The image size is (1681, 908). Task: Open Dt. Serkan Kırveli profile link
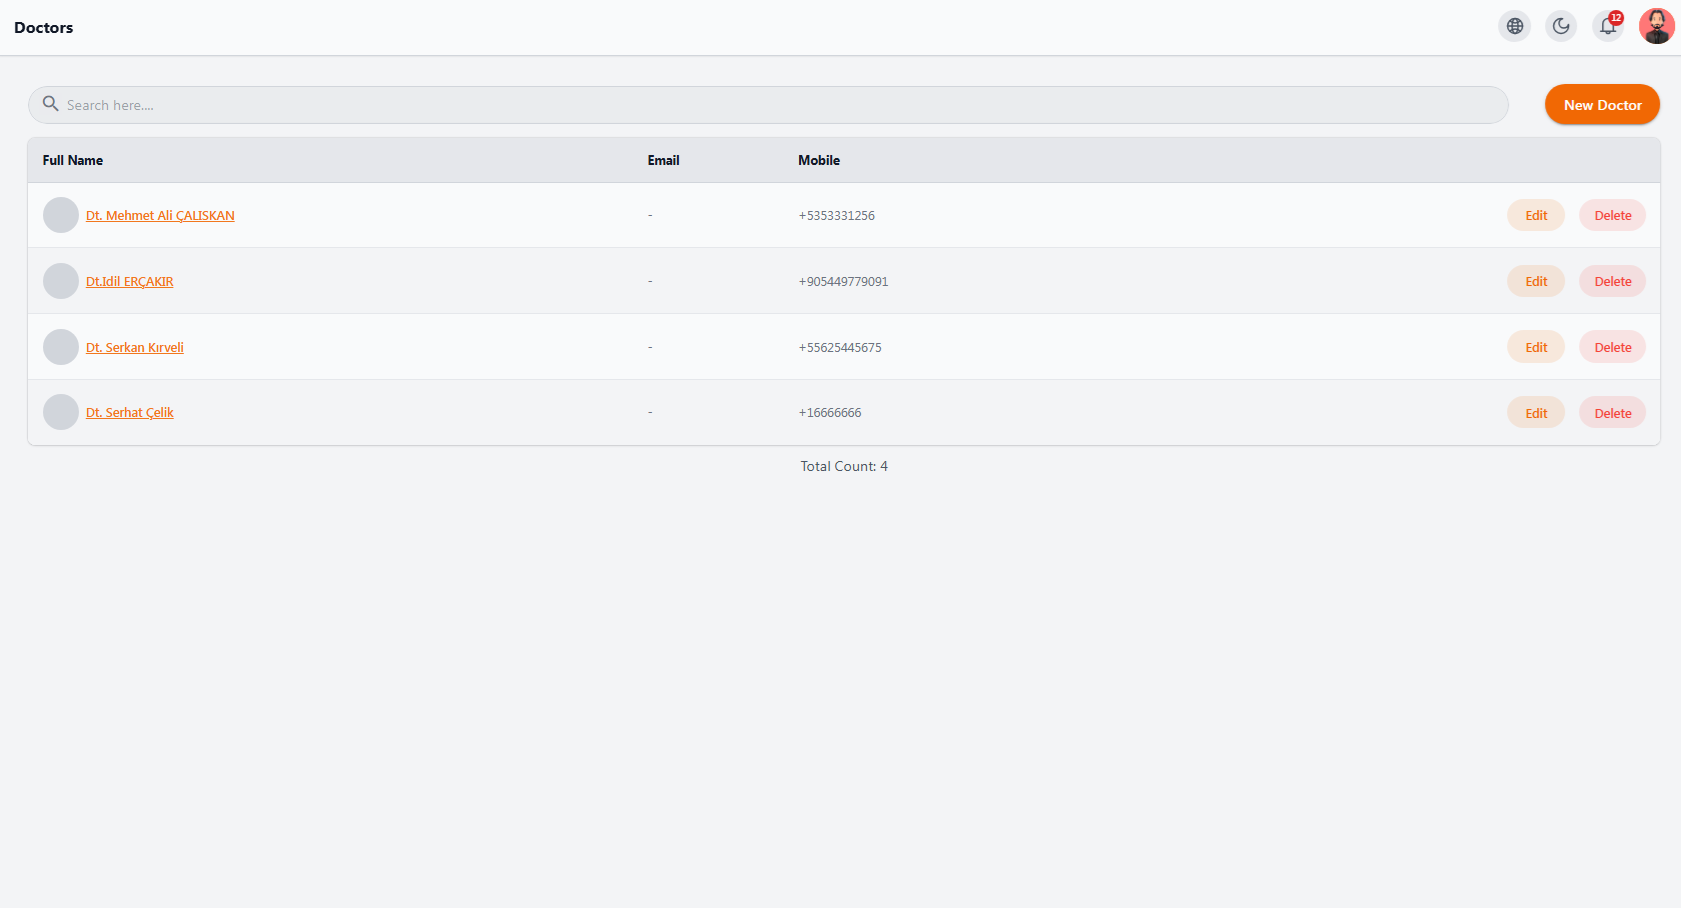click(135, 347)
